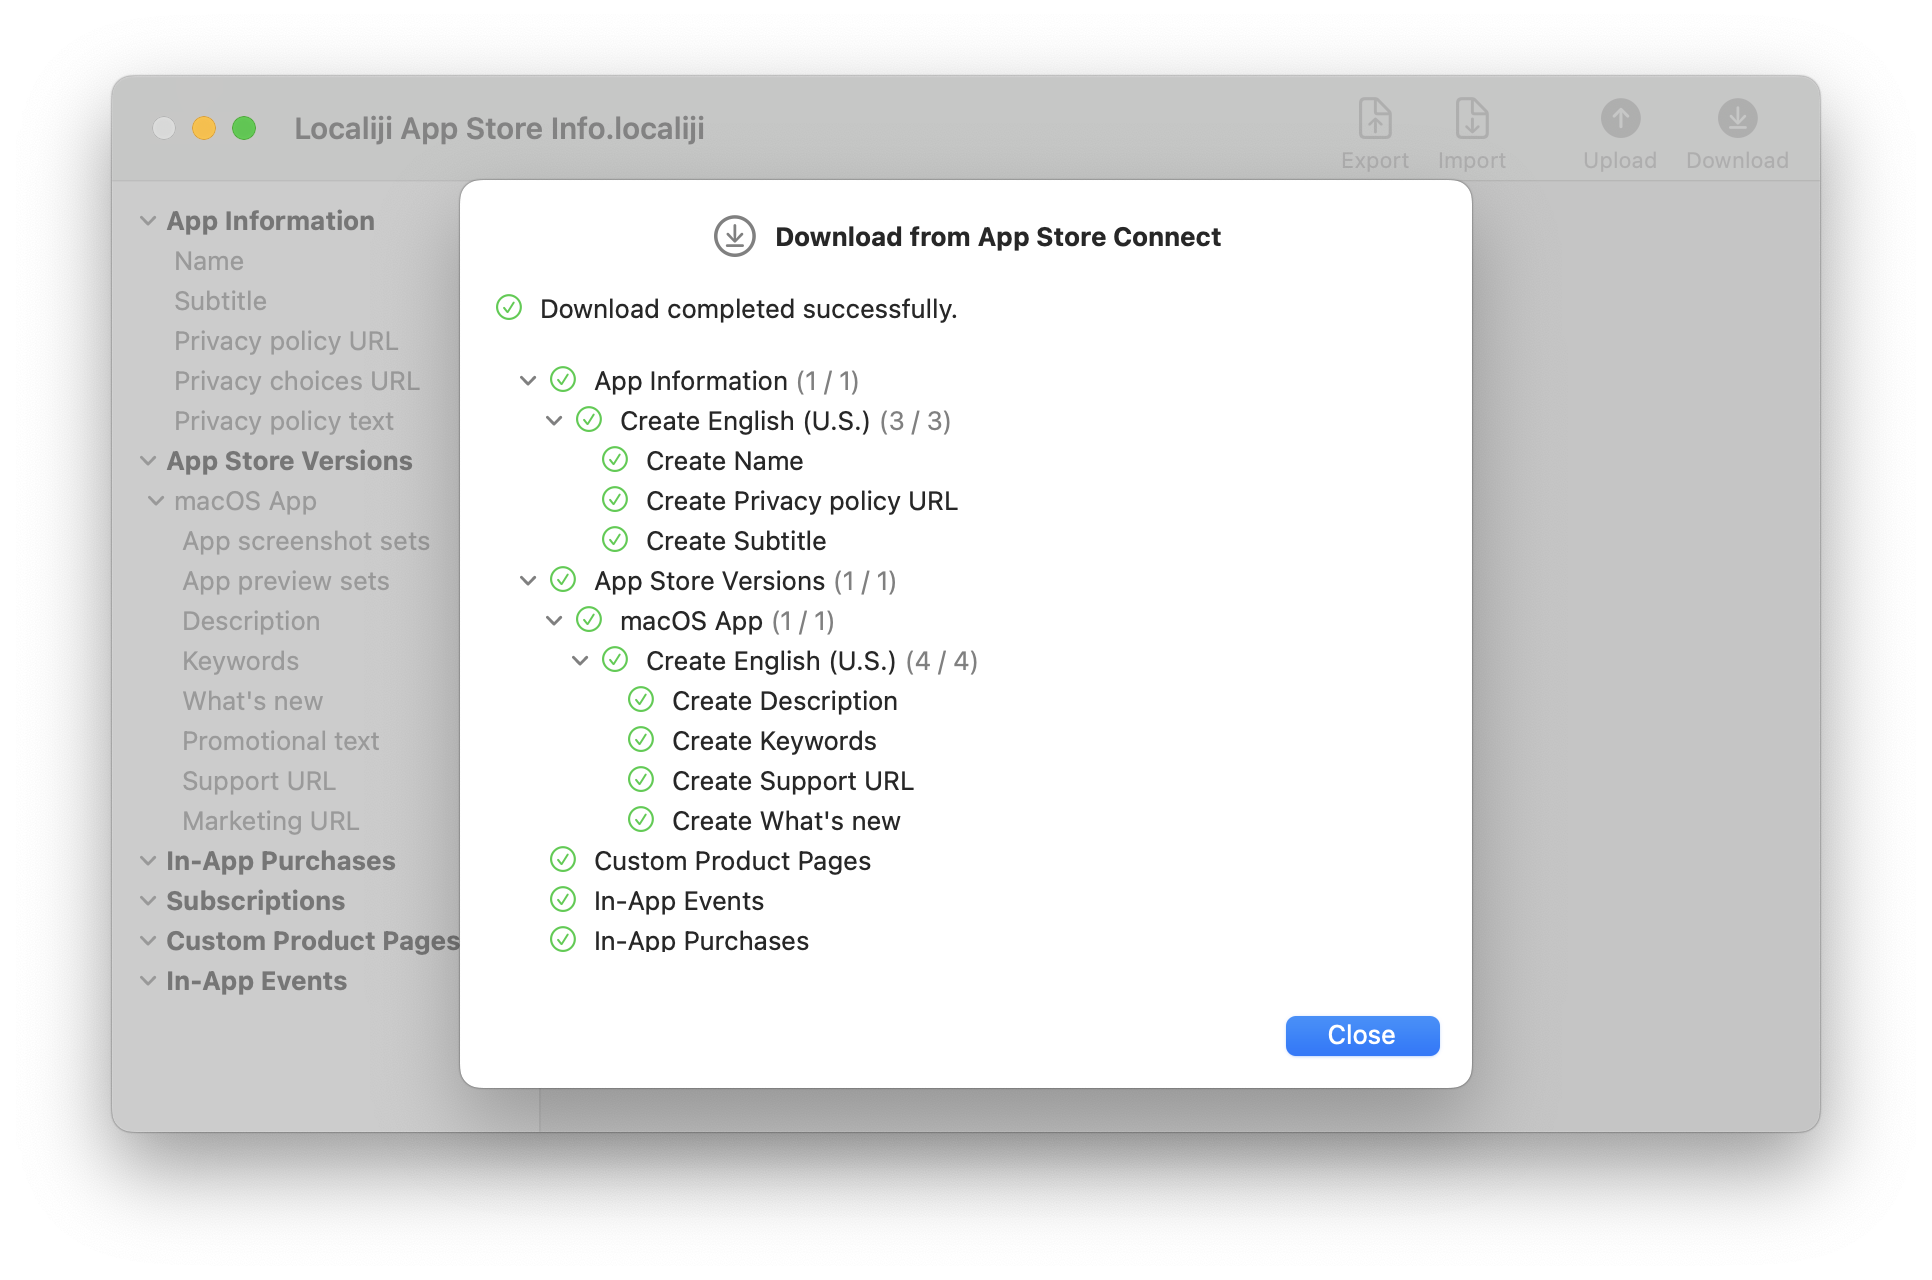Select Support URL in the sidebar
The width and height of the screenshot is (1932, 1280).
(259, 781)
